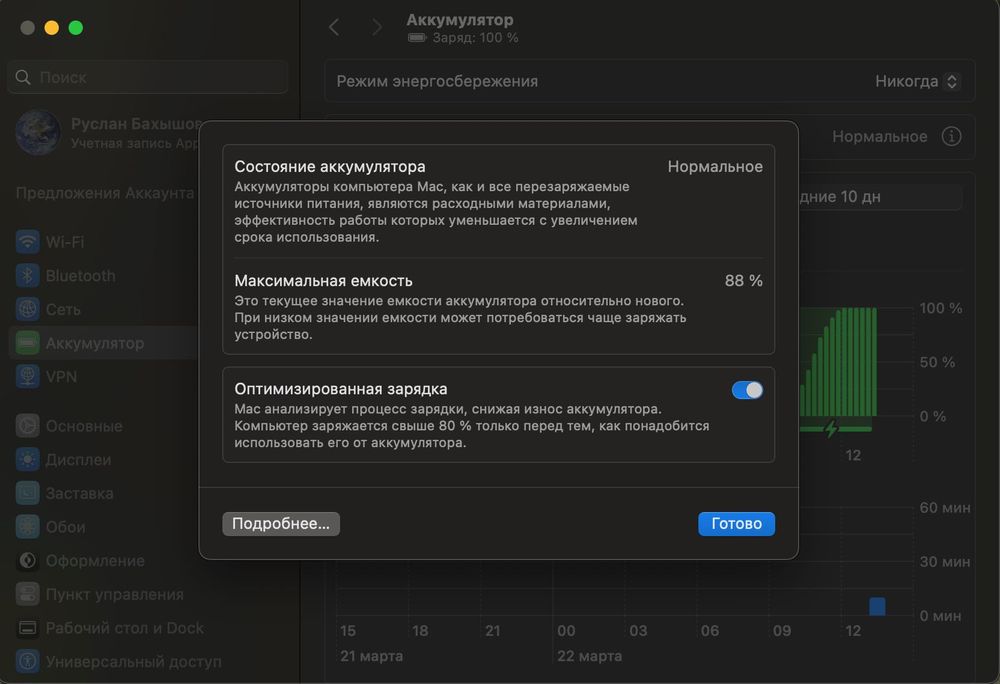
Task: Click Предложения Аккаунта in sidebar
Action: pyautogui.click(x=105, y=193)
